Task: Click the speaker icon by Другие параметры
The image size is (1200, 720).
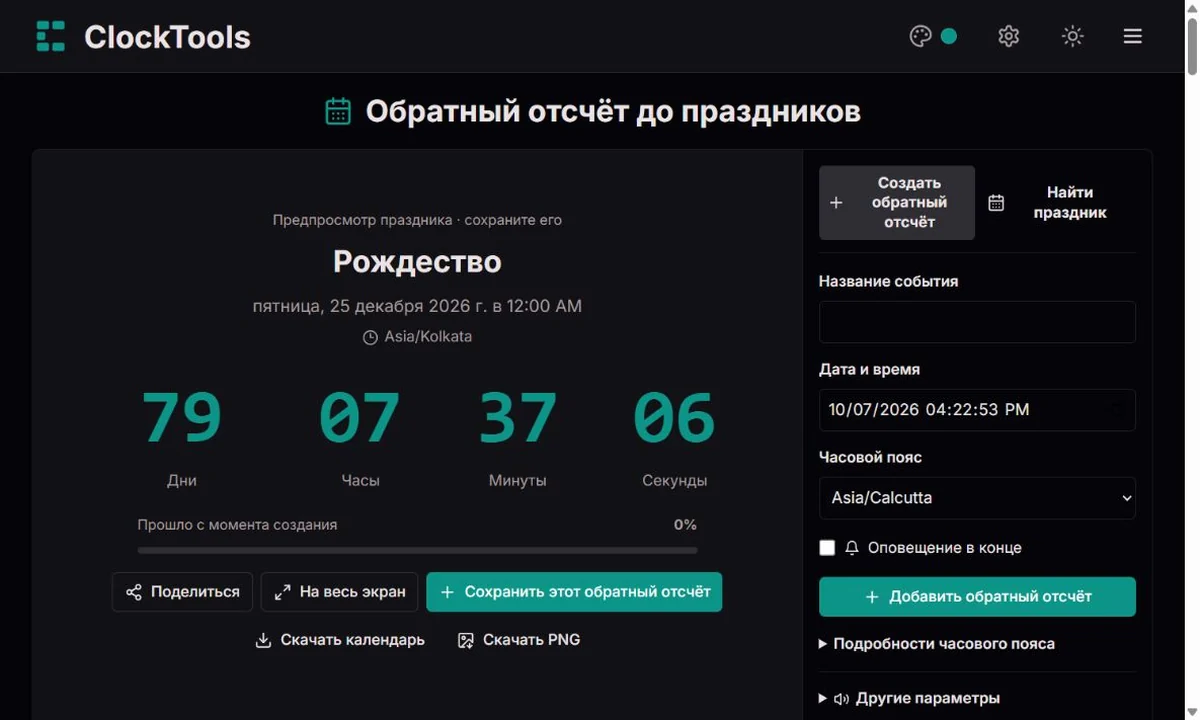Action: tap(841, 699)
